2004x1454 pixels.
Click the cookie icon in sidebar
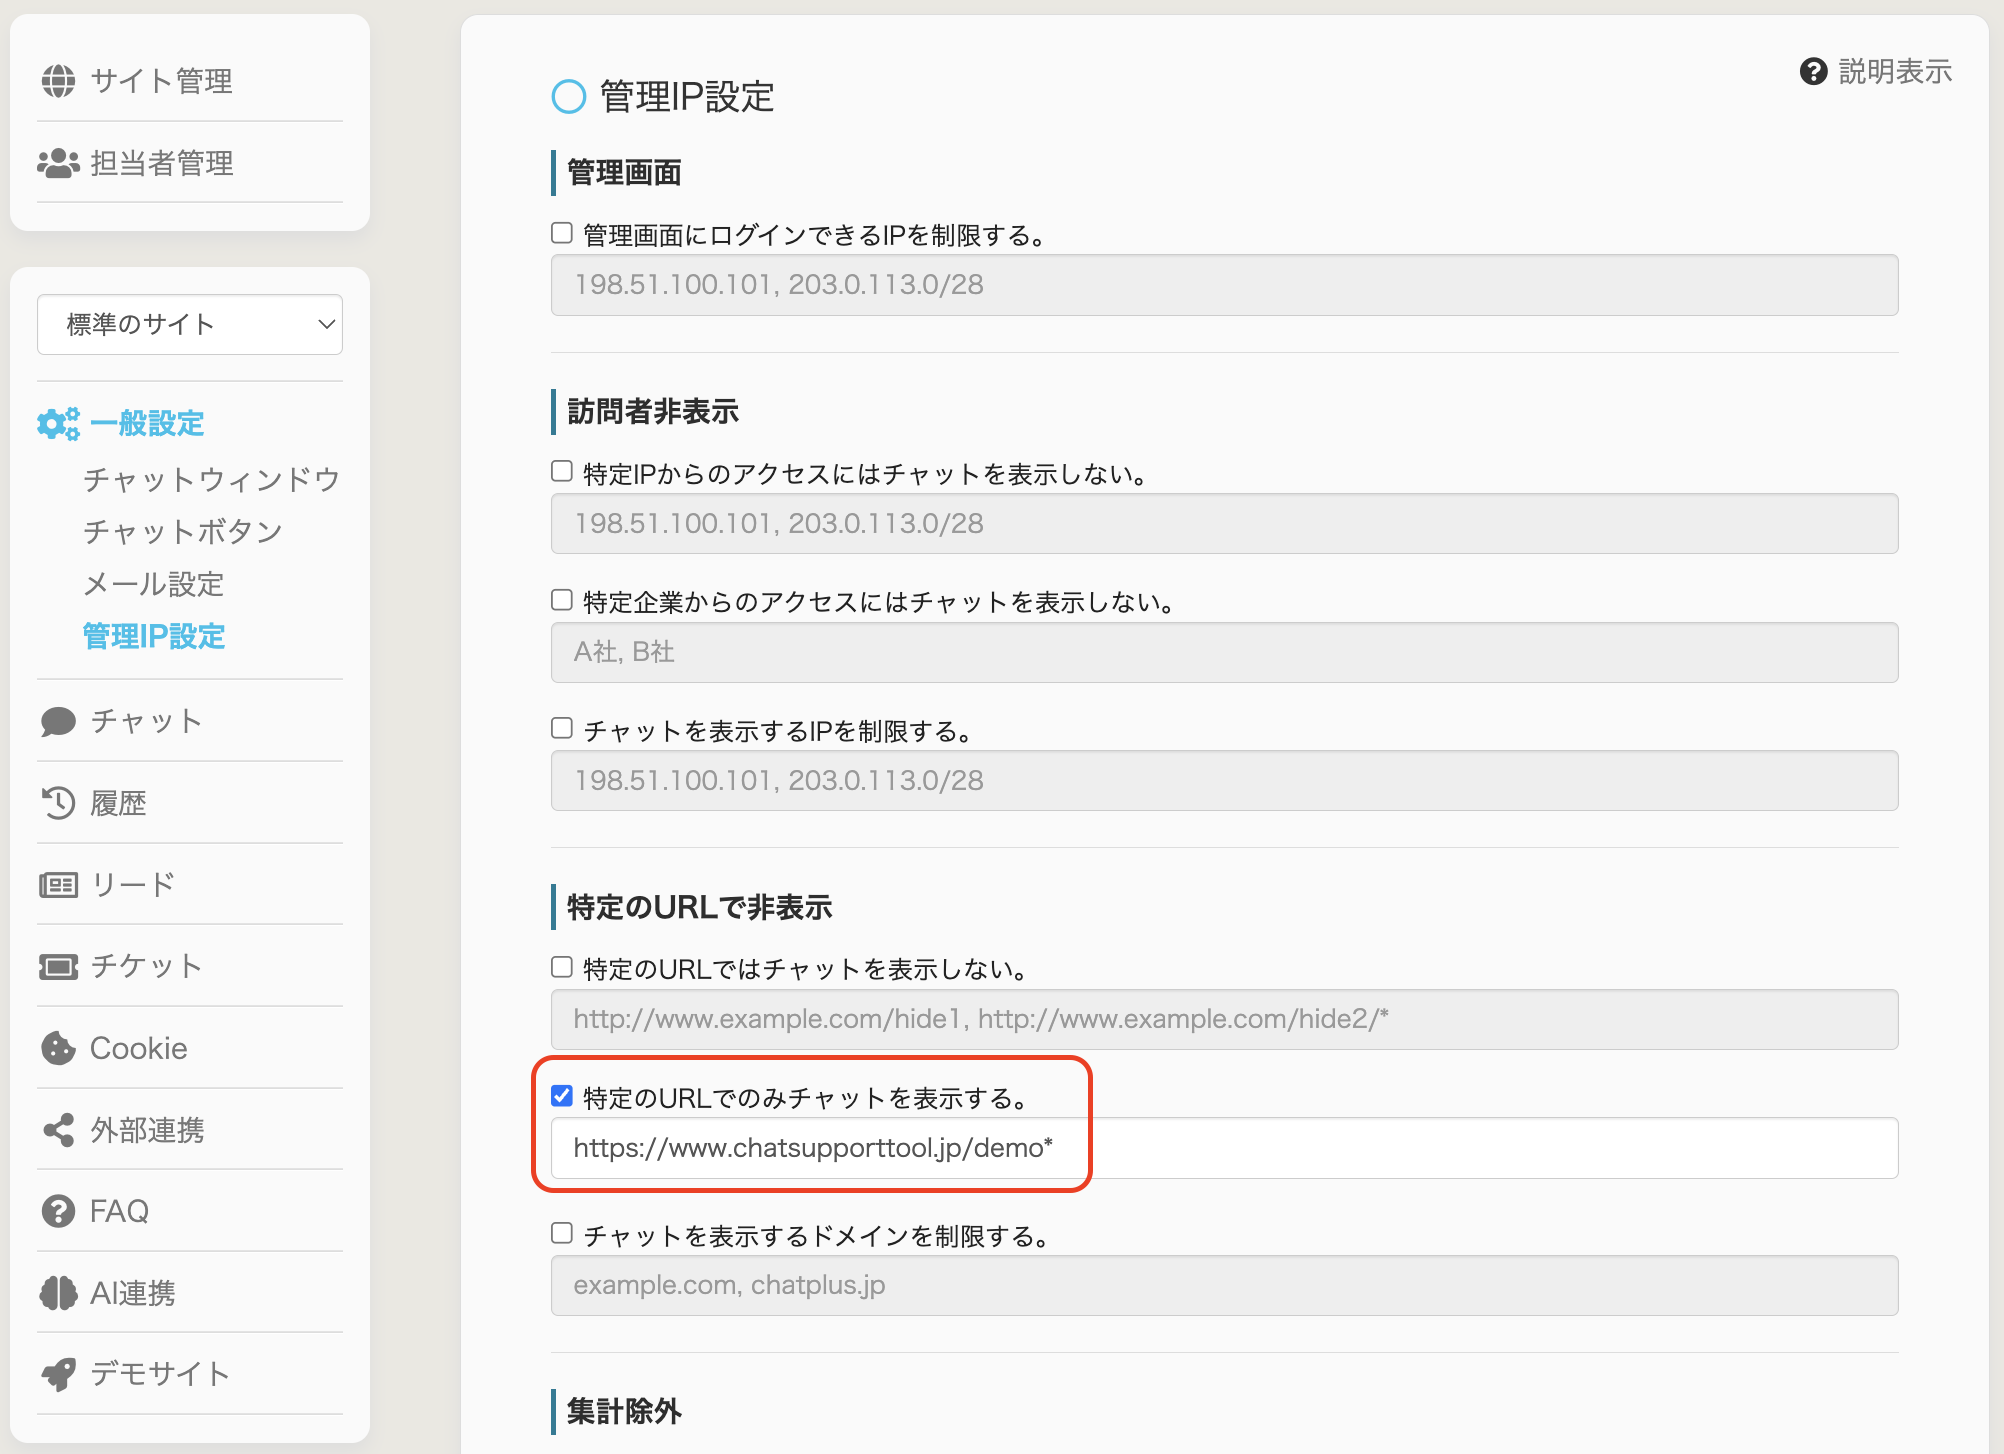tap(58, 1048)
